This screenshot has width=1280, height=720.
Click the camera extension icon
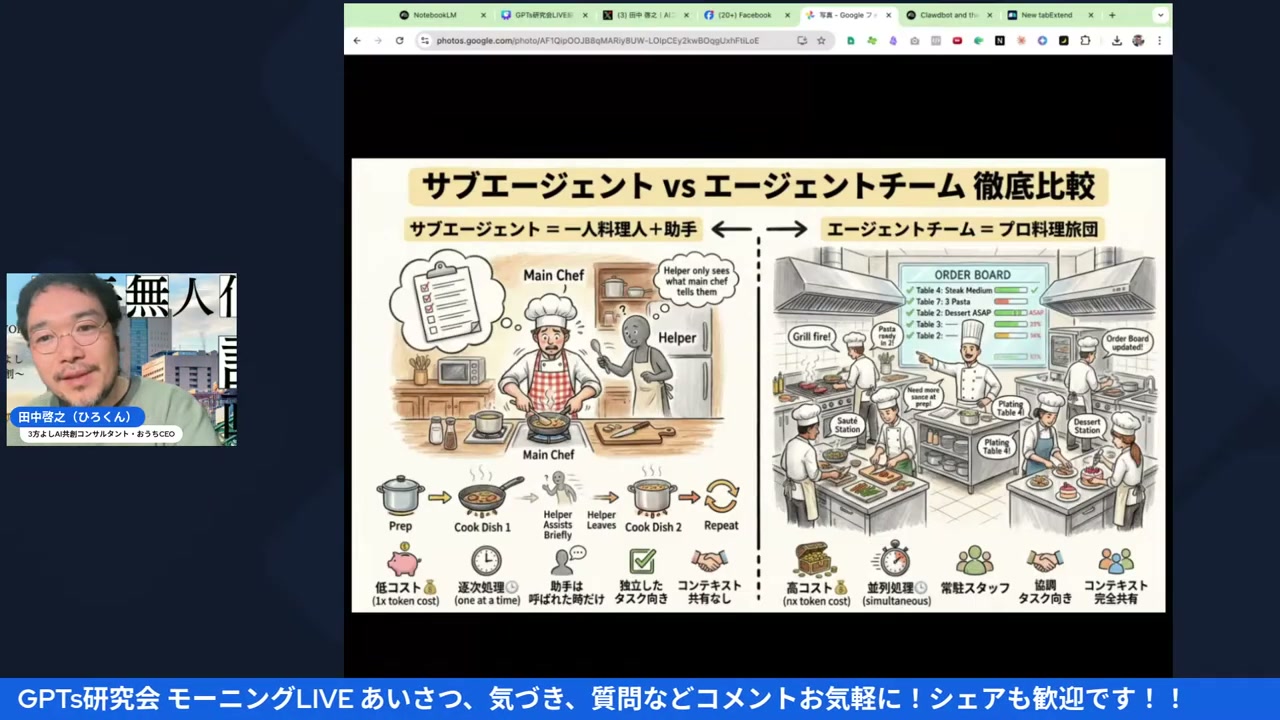914,41
